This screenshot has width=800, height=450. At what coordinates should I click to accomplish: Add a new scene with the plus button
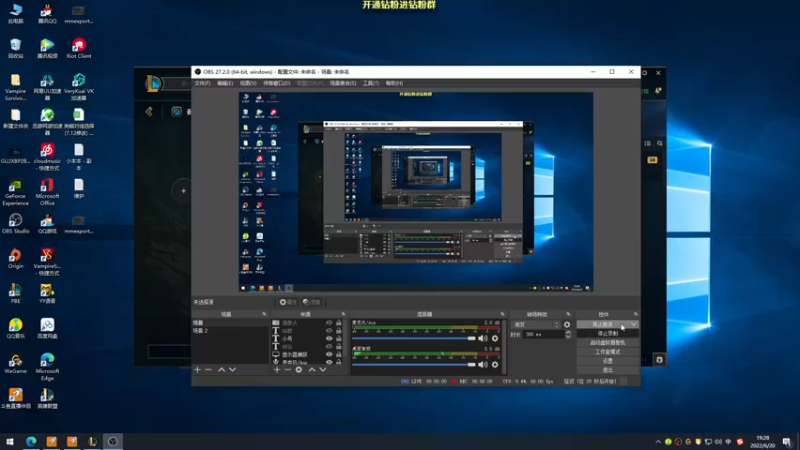(x=197, y=369)
